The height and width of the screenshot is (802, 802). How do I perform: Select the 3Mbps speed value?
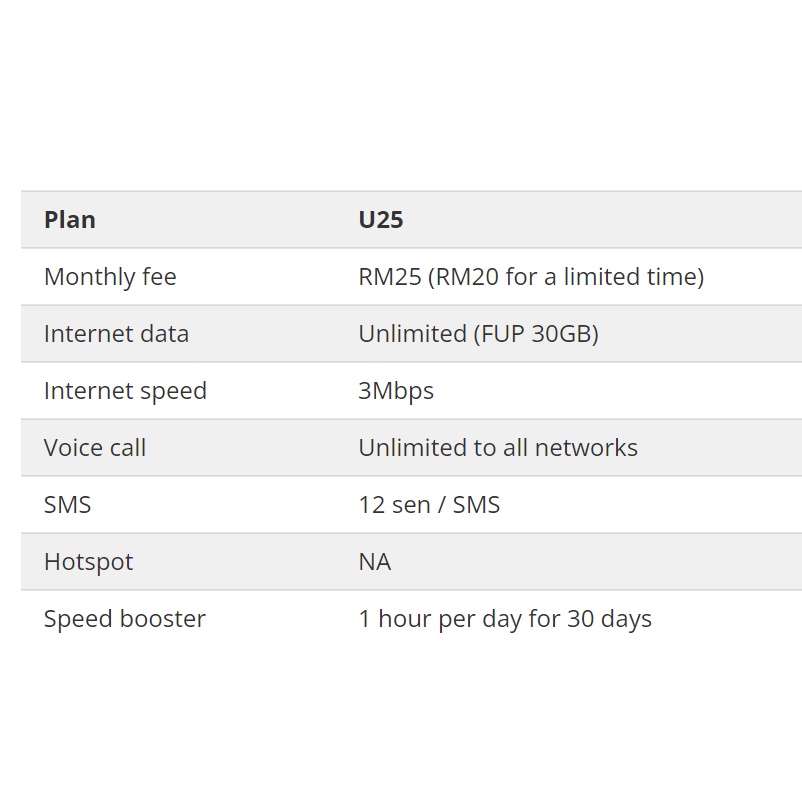[x=396, y=391]
